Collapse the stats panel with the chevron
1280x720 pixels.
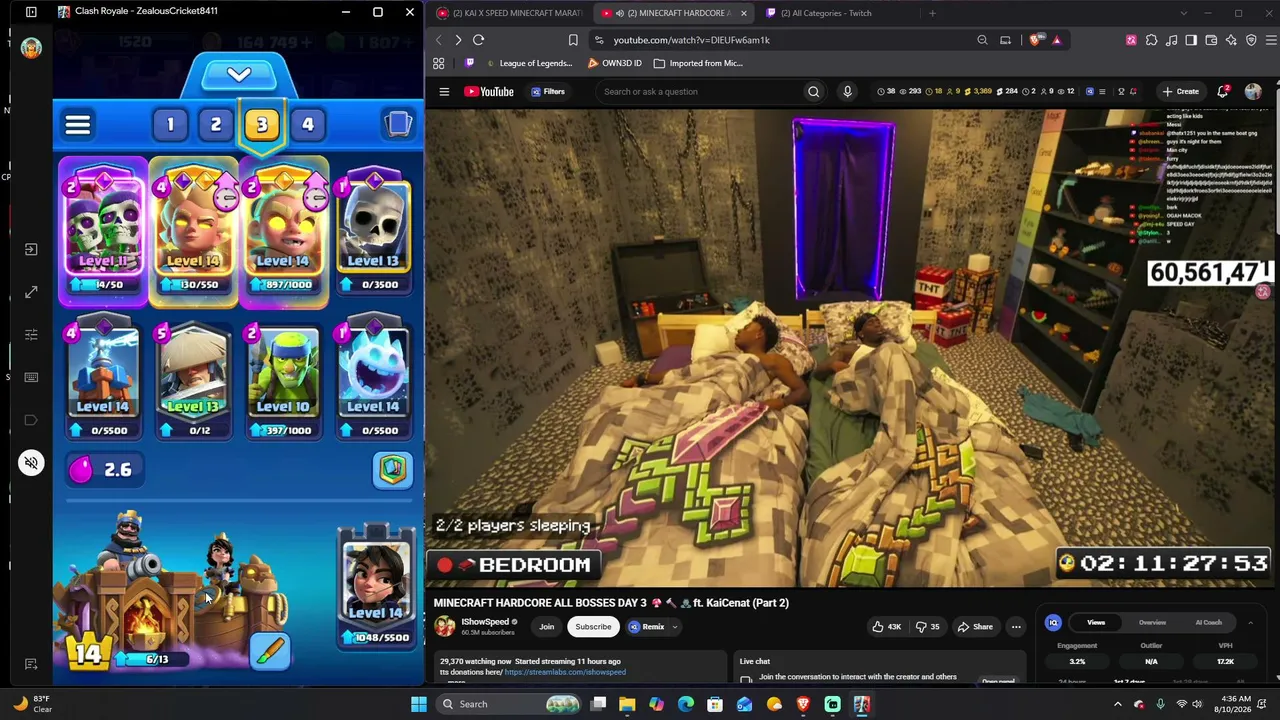tap(1250, 622)
